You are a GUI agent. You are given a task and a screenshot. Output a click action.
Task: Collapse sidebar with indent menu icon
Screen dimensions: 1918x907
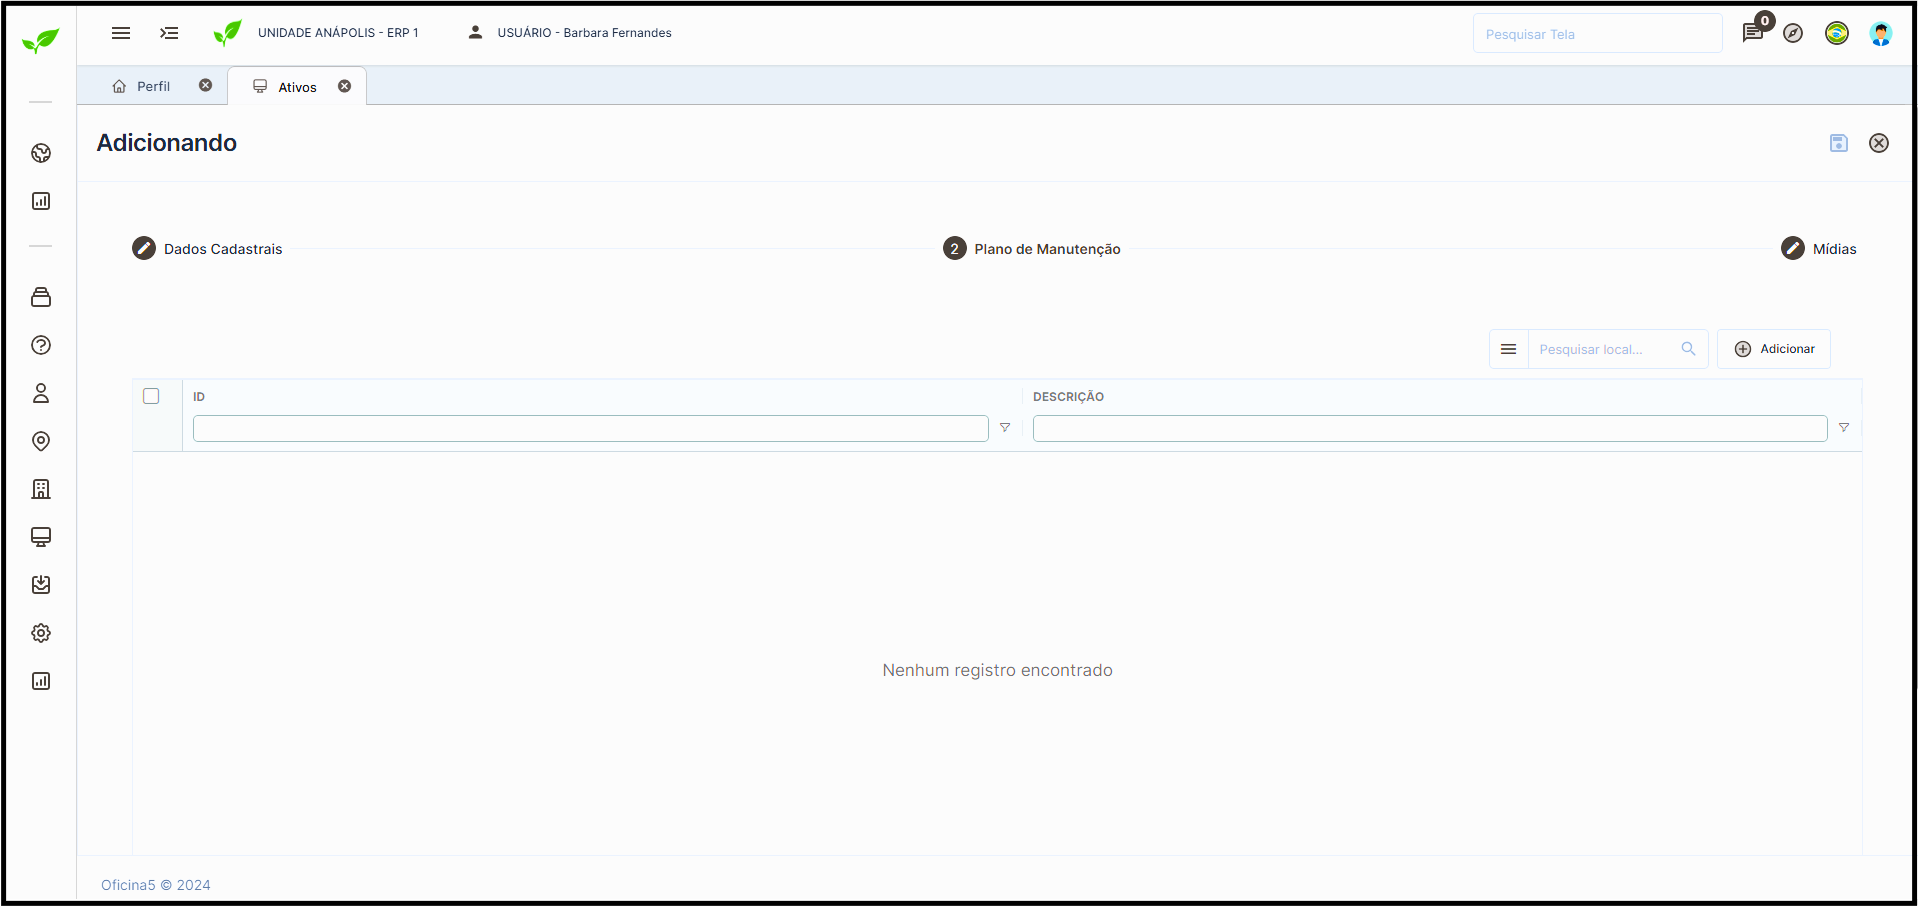click(x=169, y=33)
